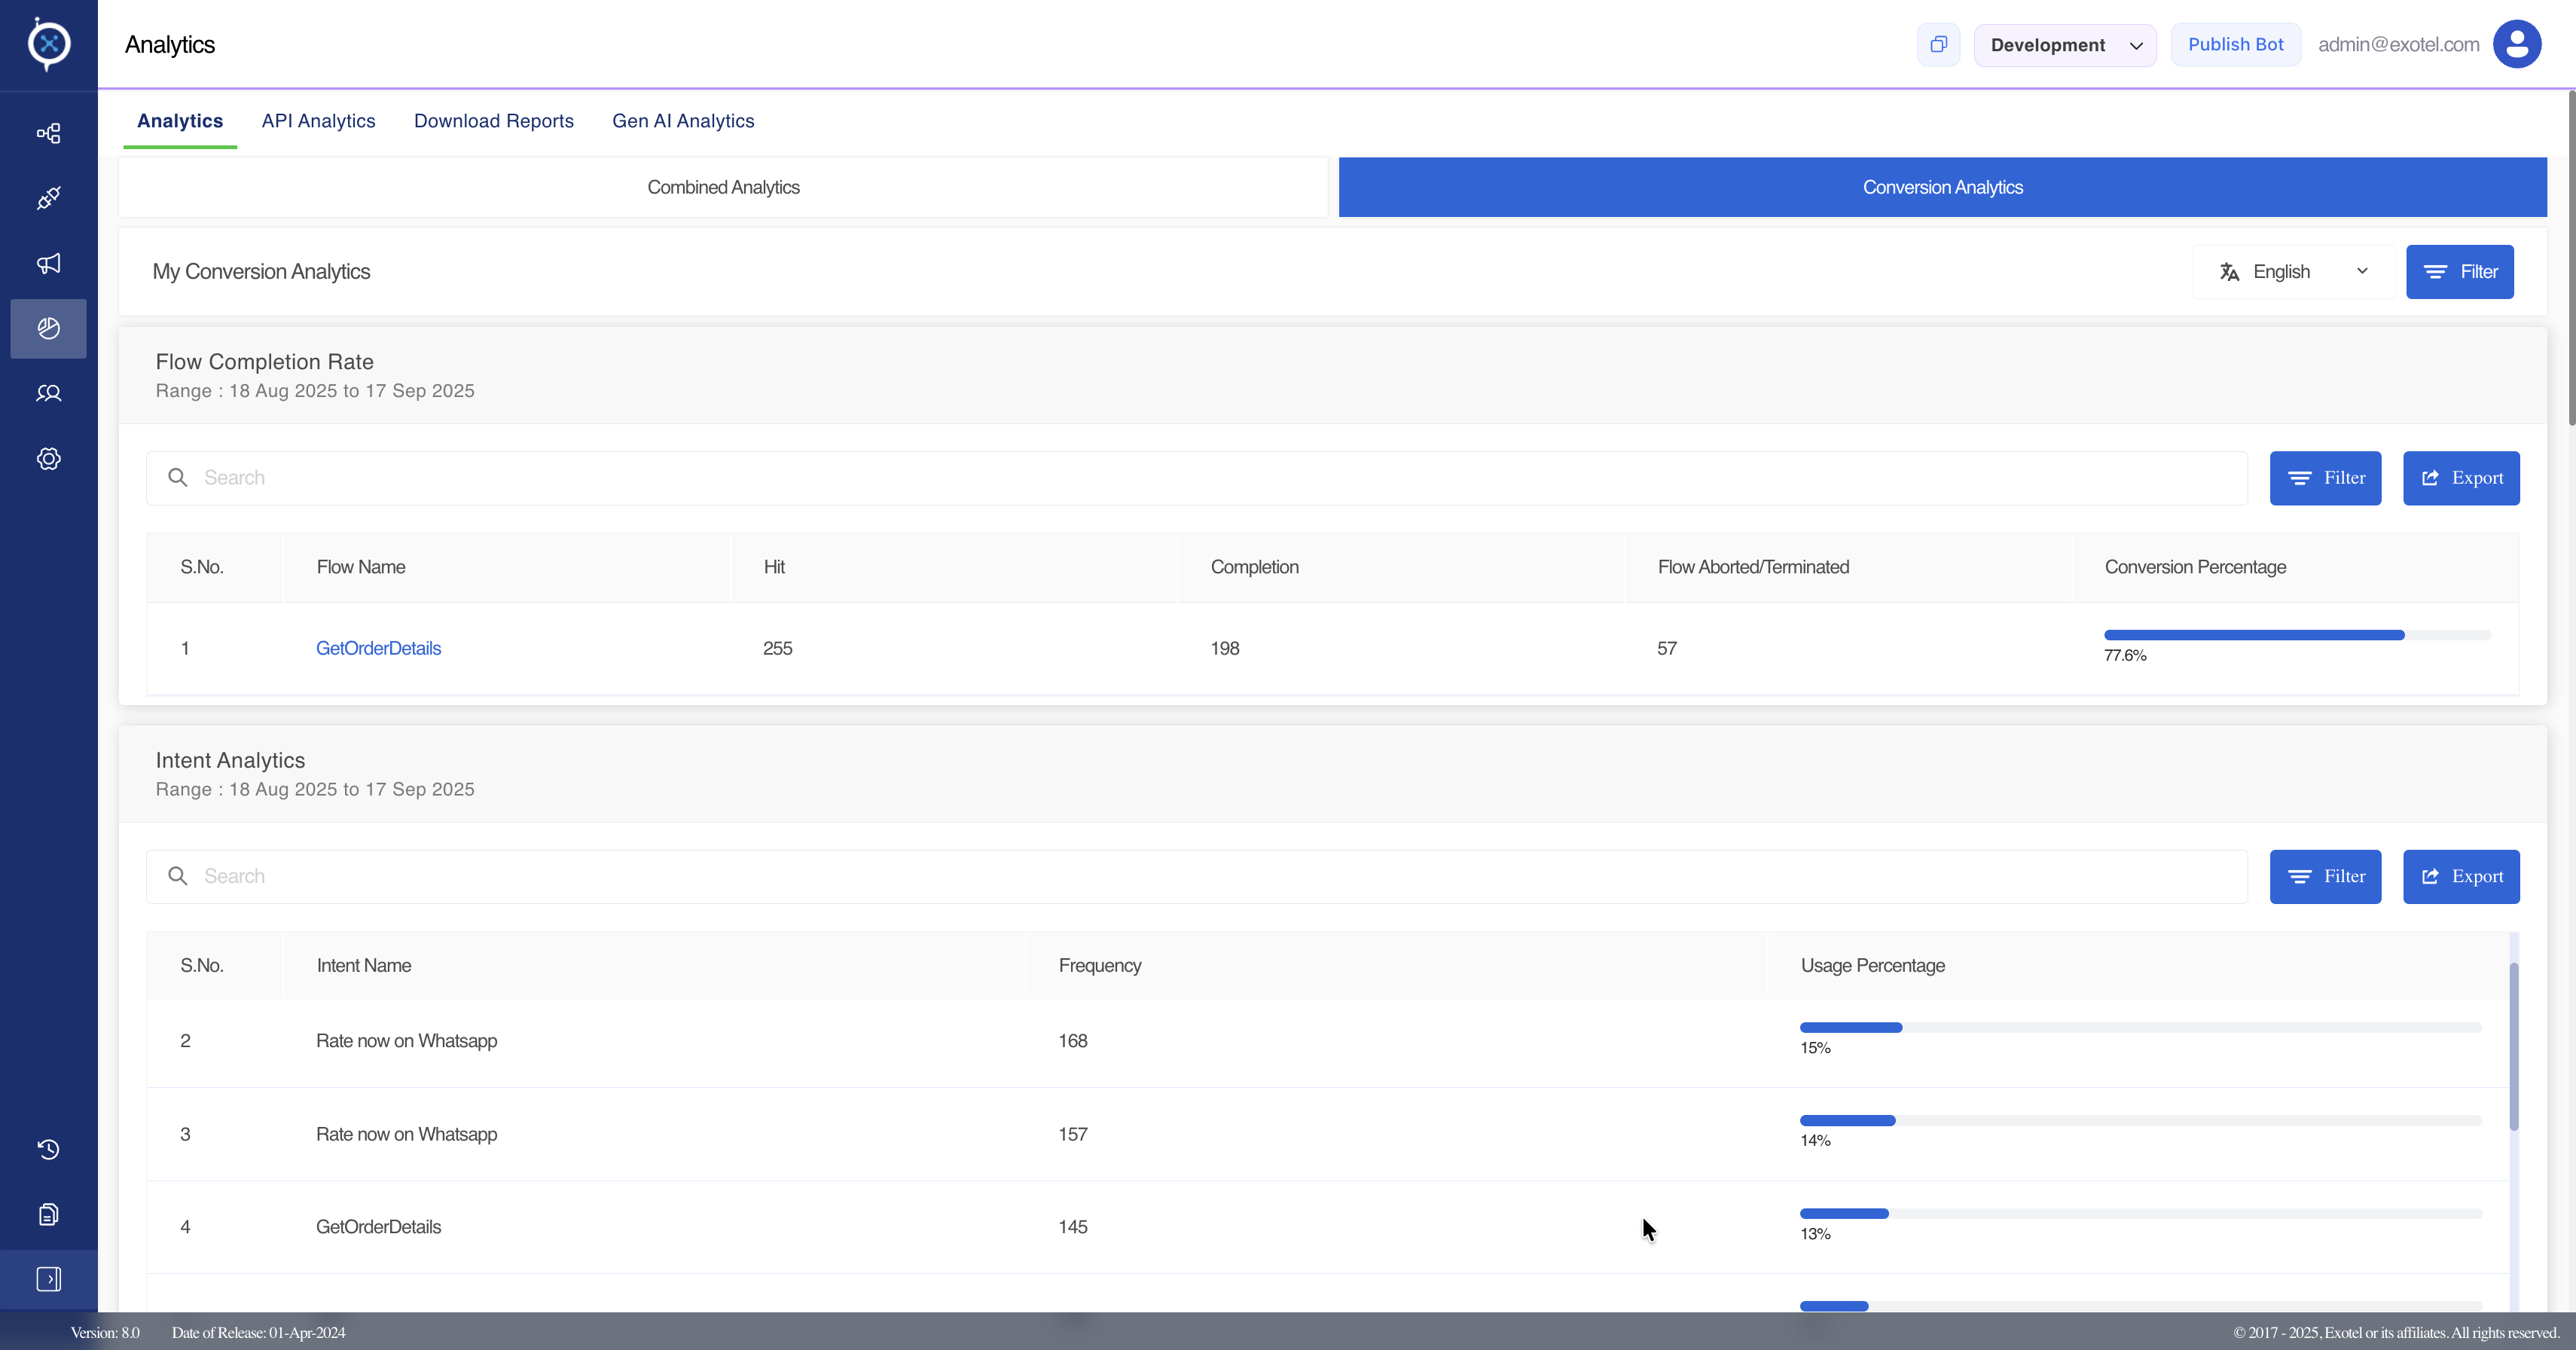Viewport: 2576px width, 1350px height.
Task: Click the Flow Completion Rate search field
Action: (x=1196, y=478)
